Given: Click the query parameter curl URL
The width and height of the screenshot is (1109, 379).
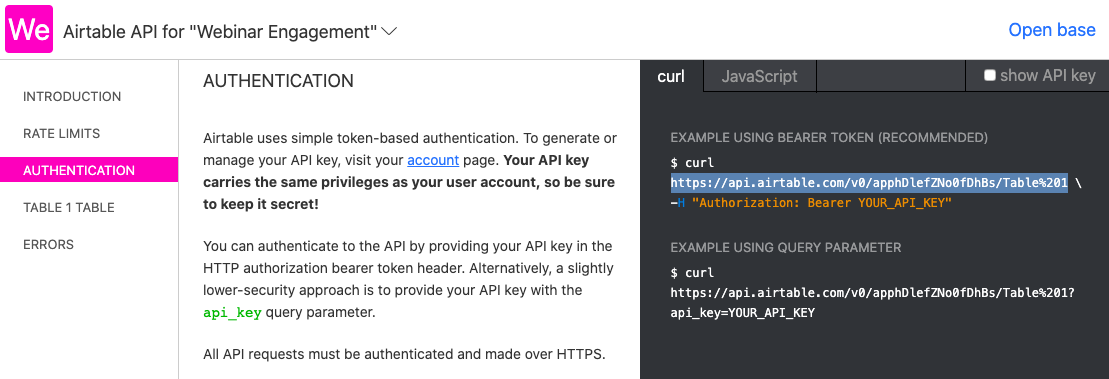Looking at the screenshot, I should [x=873, y=292].
